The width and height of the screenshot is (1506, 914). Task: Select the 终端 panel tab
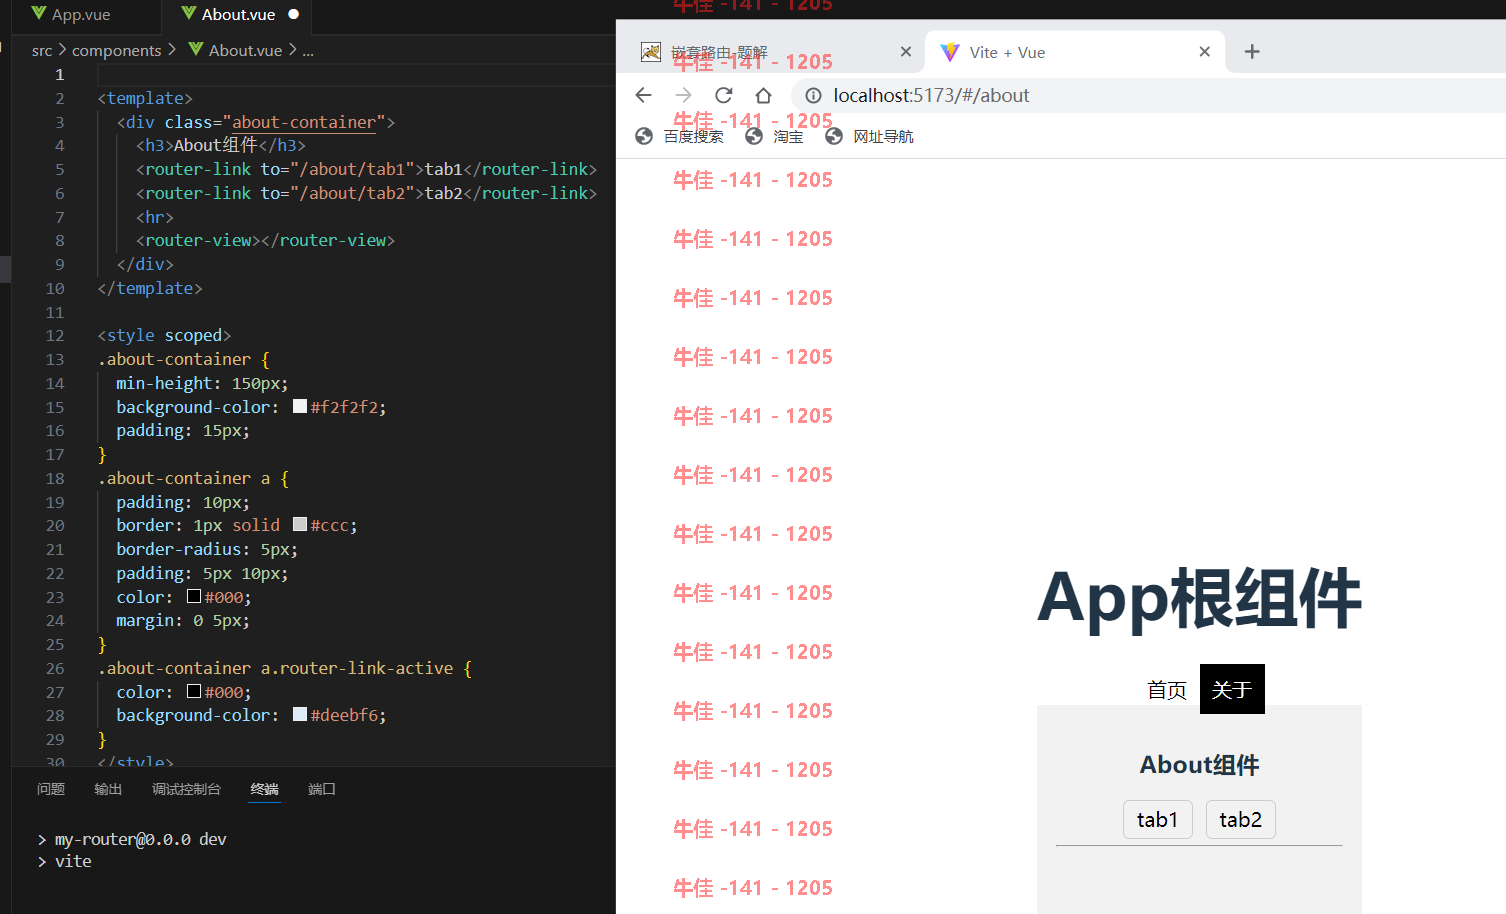[265, 789]
